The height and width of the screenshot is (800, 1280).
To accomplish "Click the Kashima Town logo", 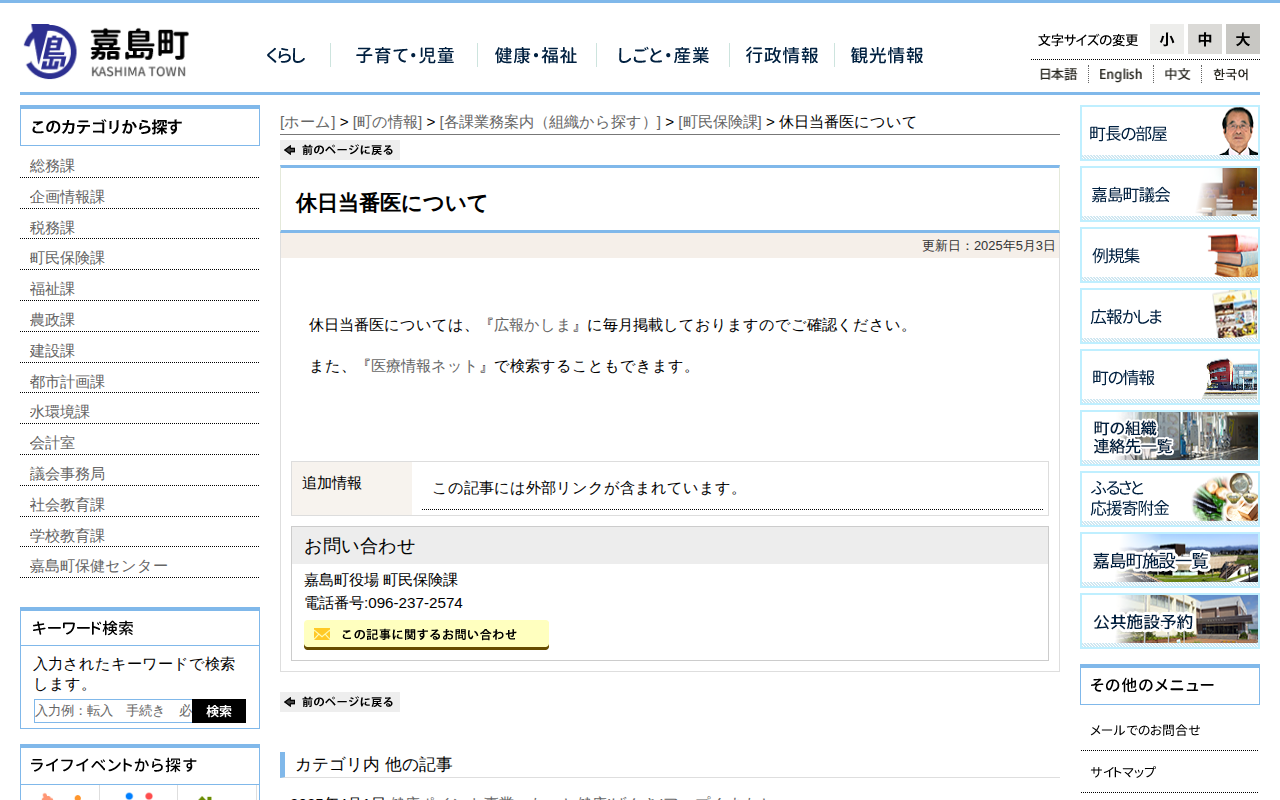I will 106,51.
